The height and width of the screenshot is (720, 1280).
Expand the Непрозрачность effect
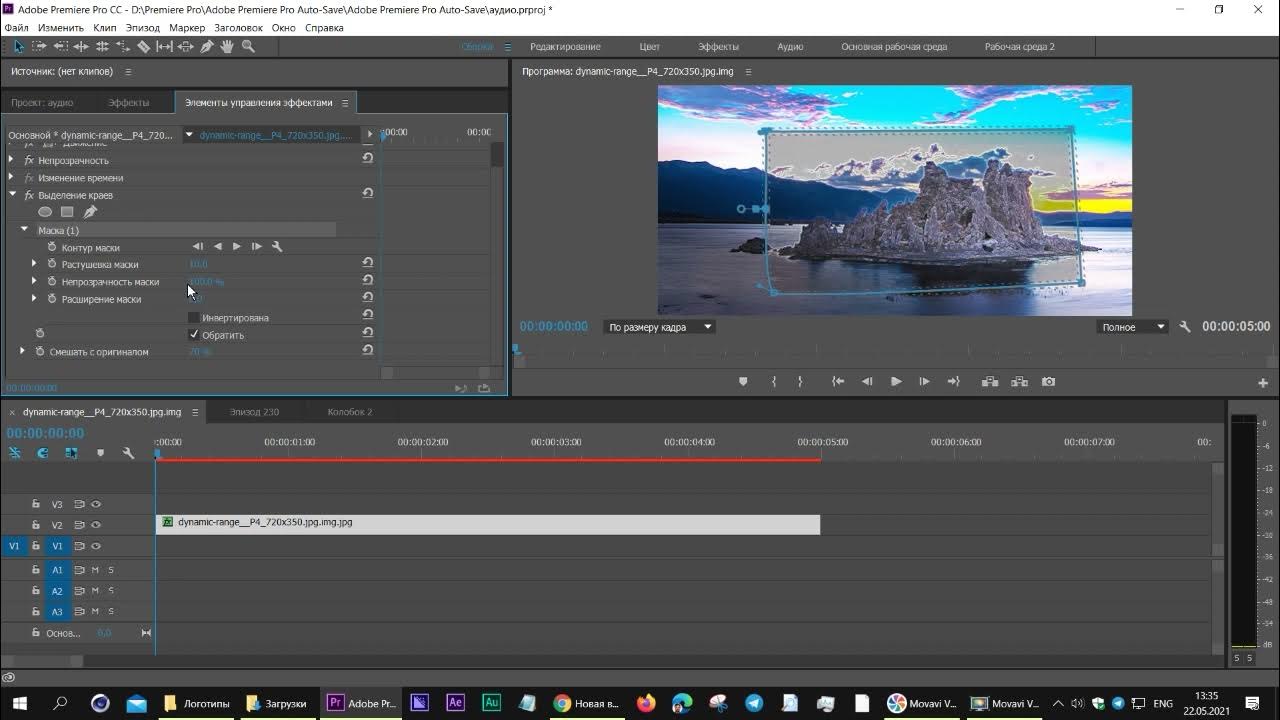point(12,160)
